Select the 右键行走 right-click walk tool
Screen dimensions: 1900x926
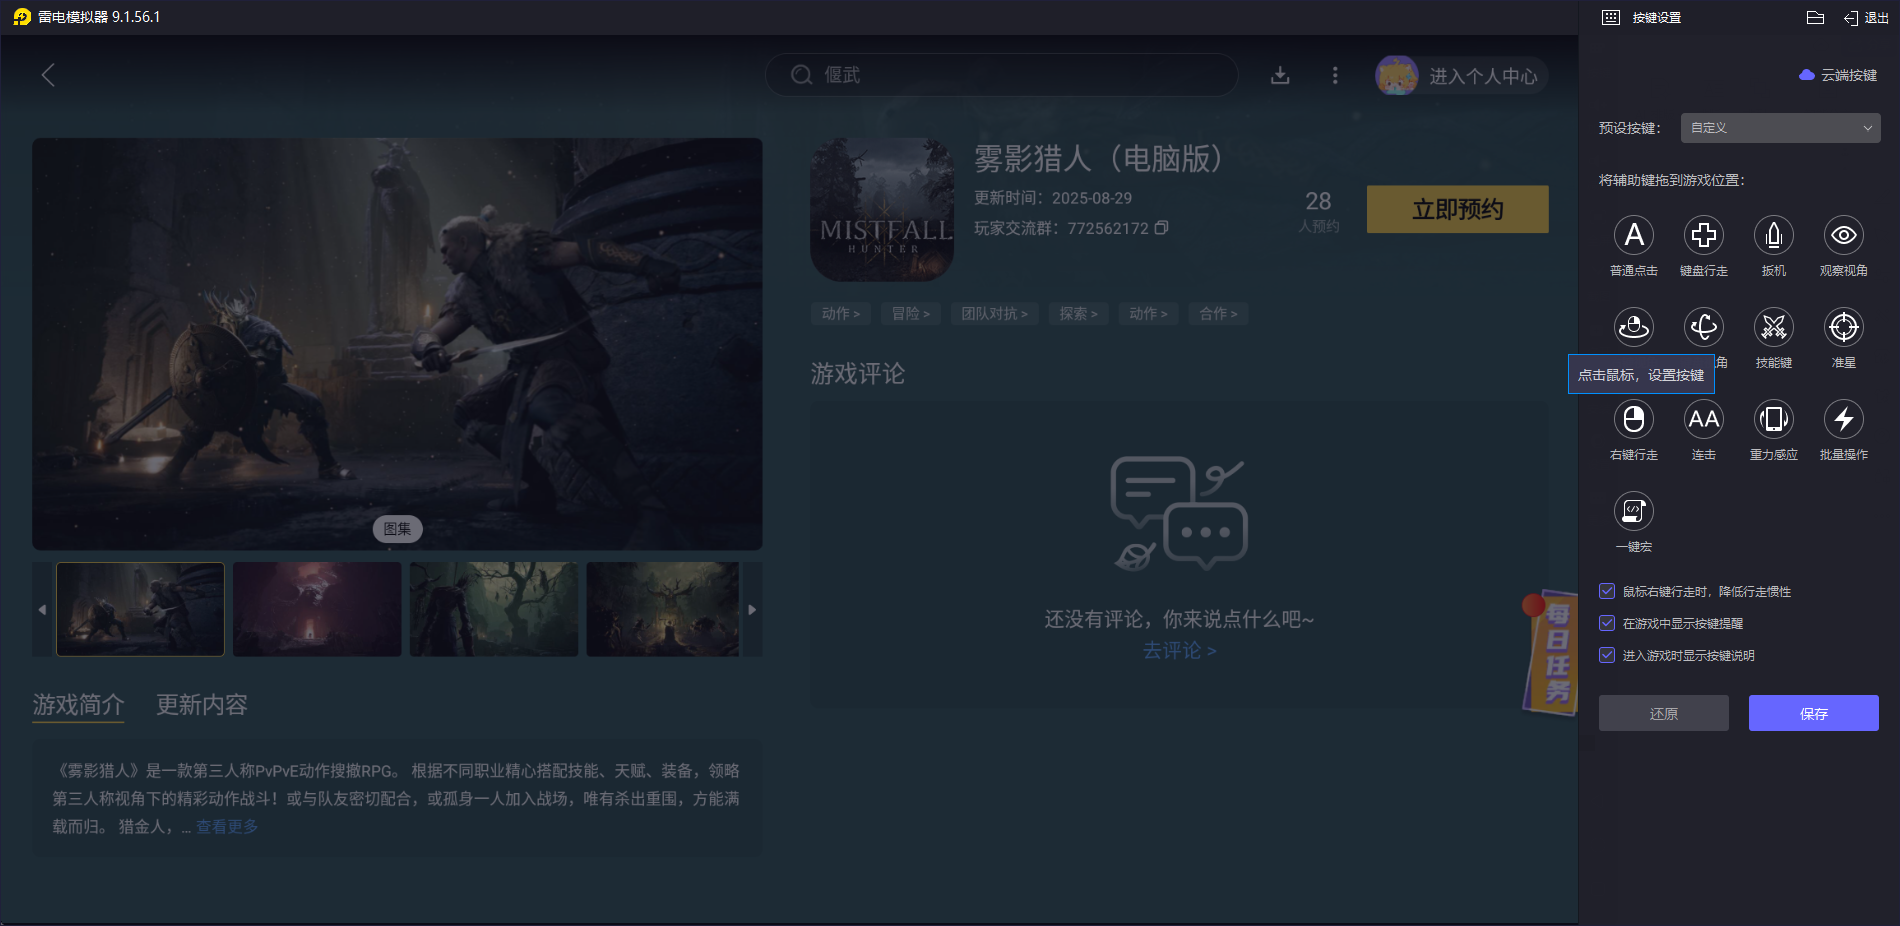(1634, 420)
